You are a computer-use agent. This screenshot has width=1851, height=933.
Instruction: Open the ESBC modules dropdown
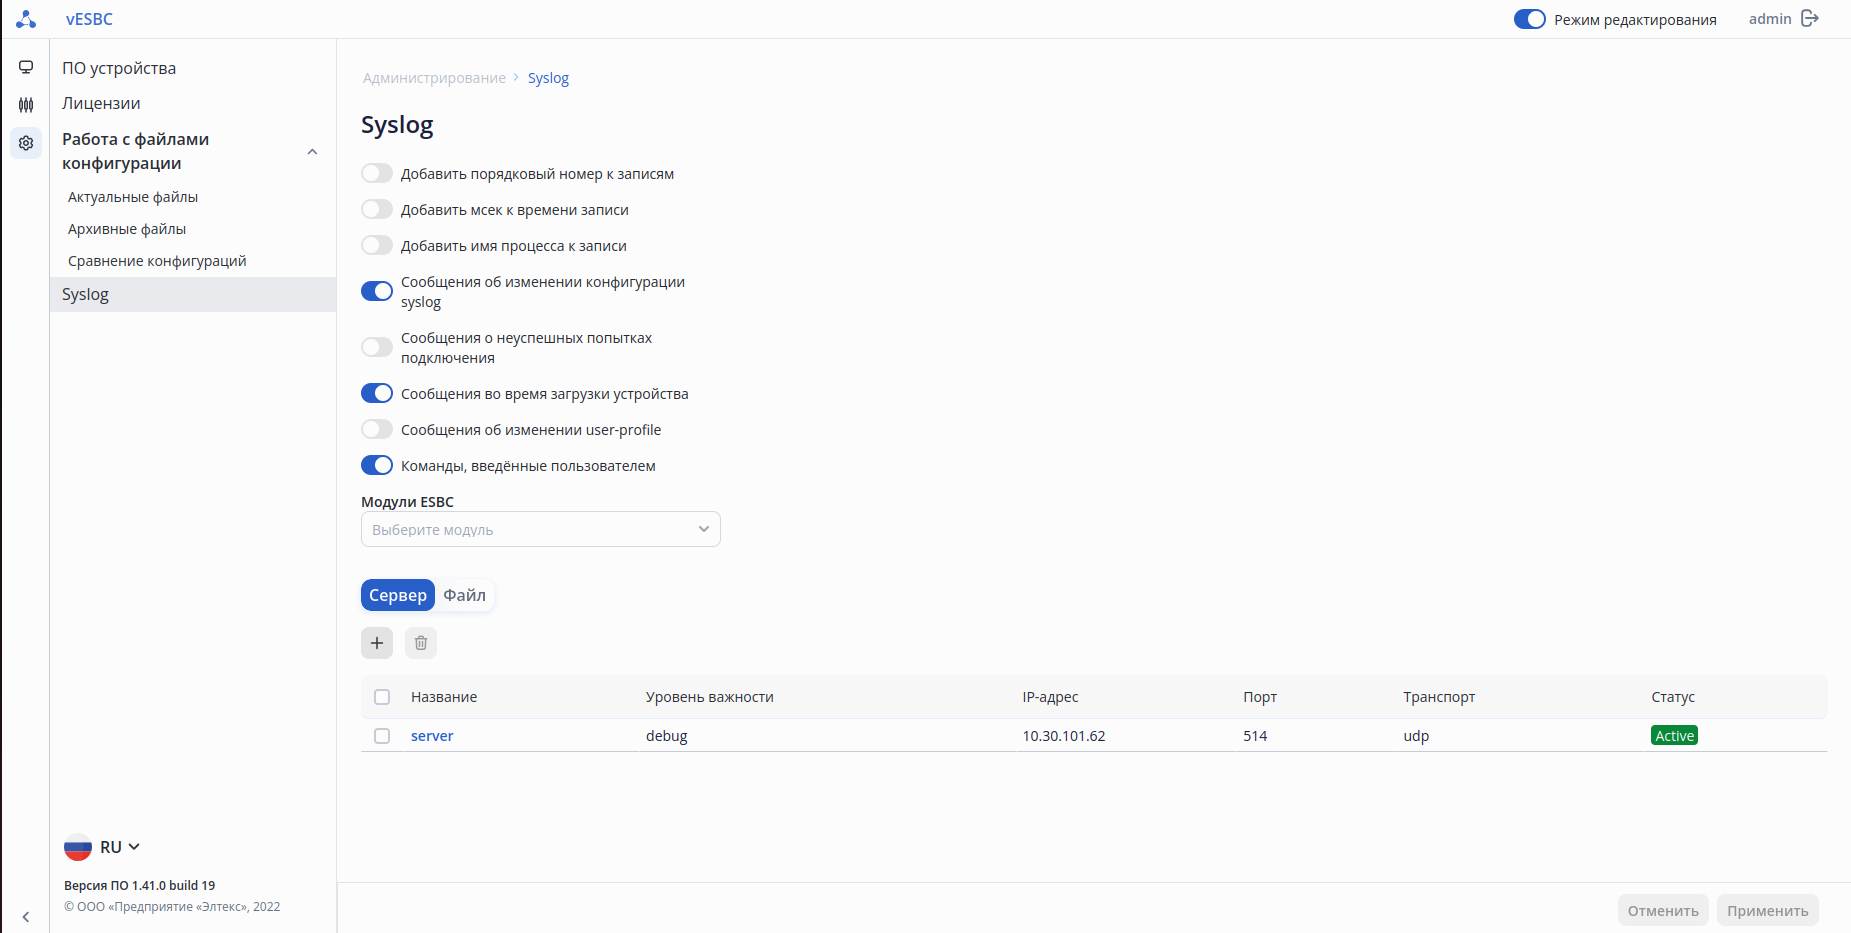(x=540, y=529)
